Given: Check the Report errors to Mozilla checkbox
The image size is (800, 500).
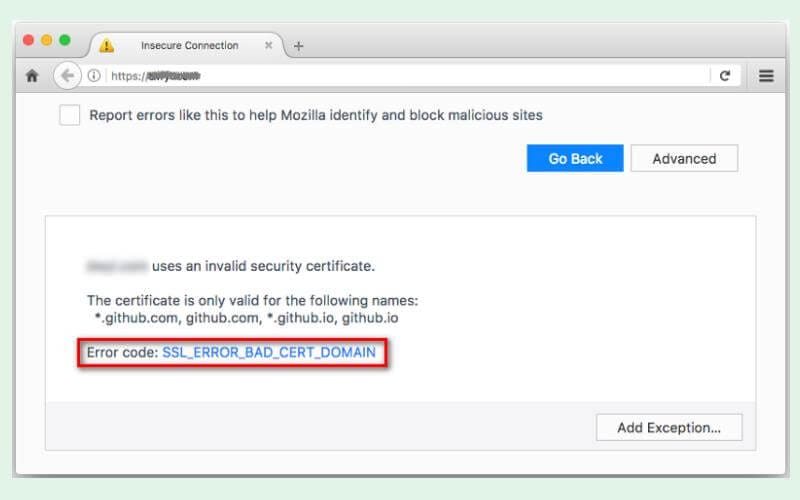Looking at the screenshot, I should click(x=69, y=115).
